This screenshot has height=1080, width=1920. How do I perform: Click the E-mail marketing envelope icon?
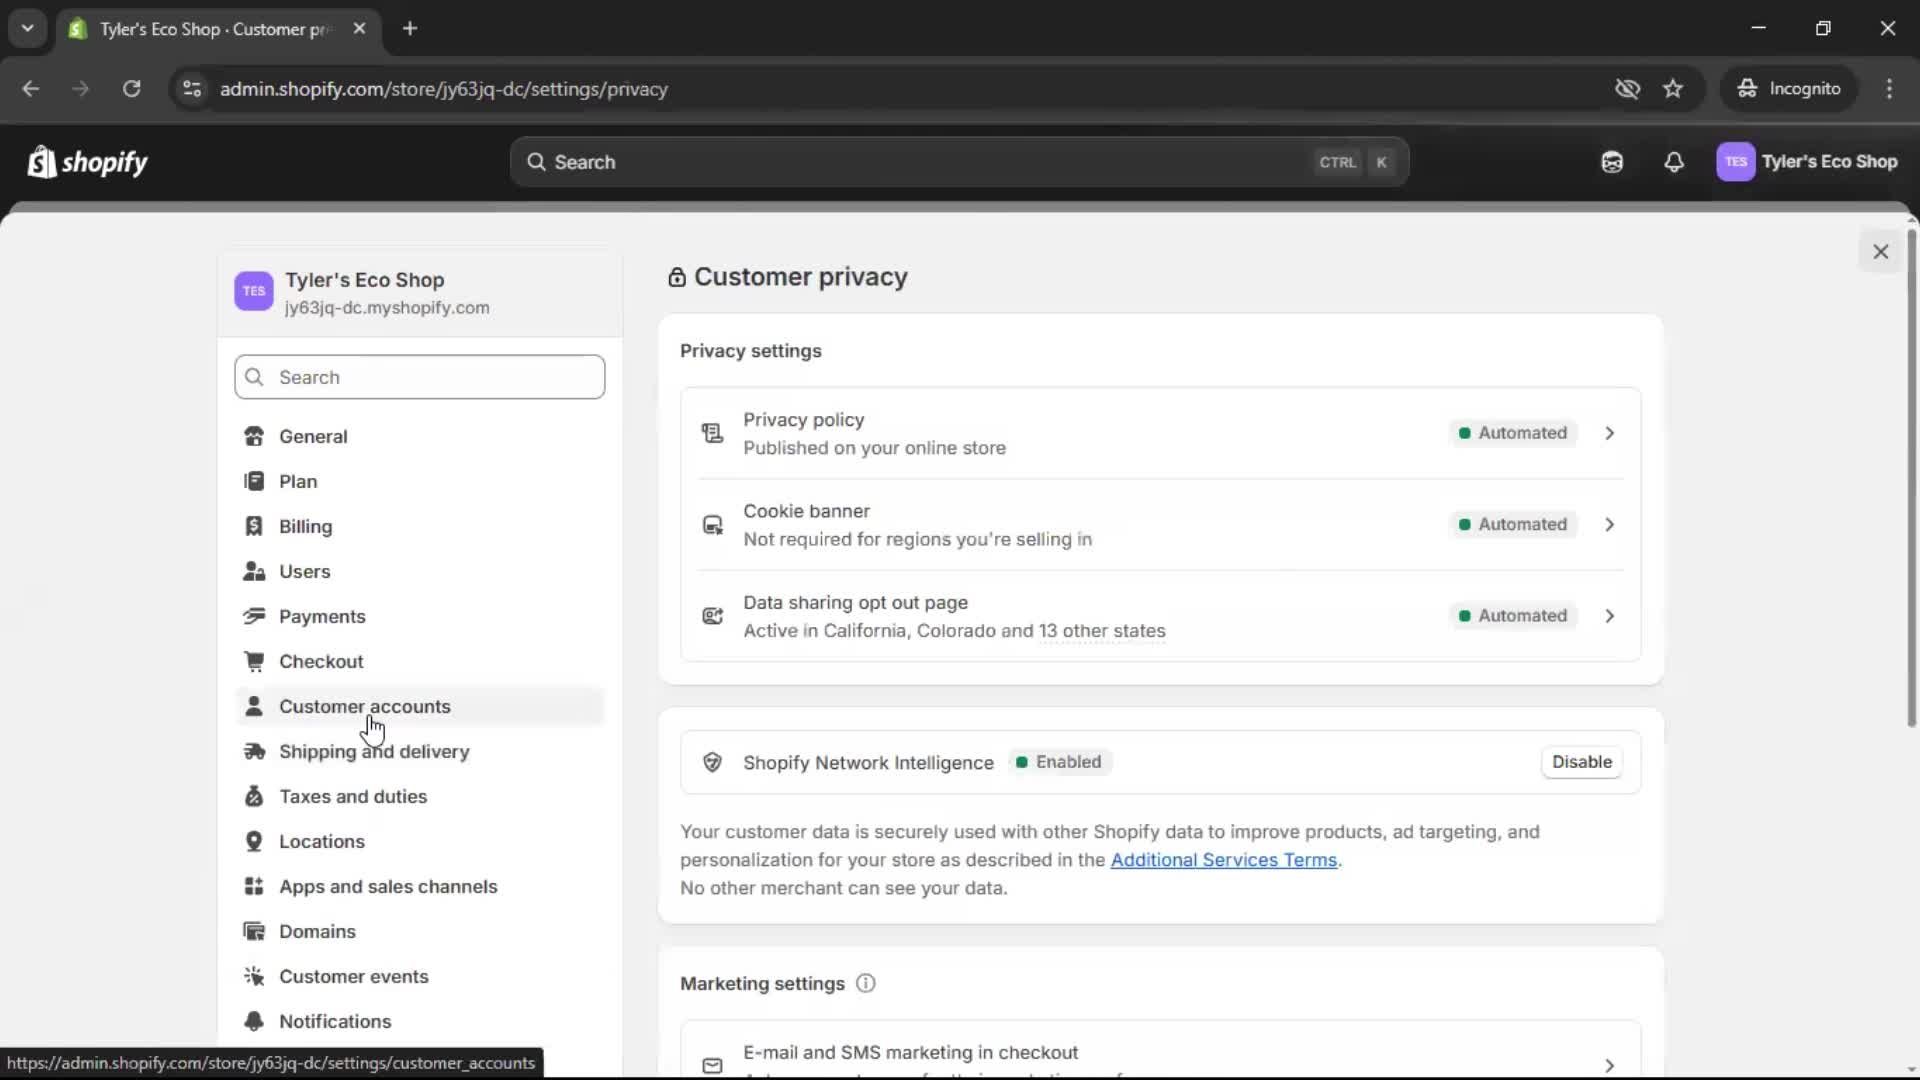point(712,1066)
